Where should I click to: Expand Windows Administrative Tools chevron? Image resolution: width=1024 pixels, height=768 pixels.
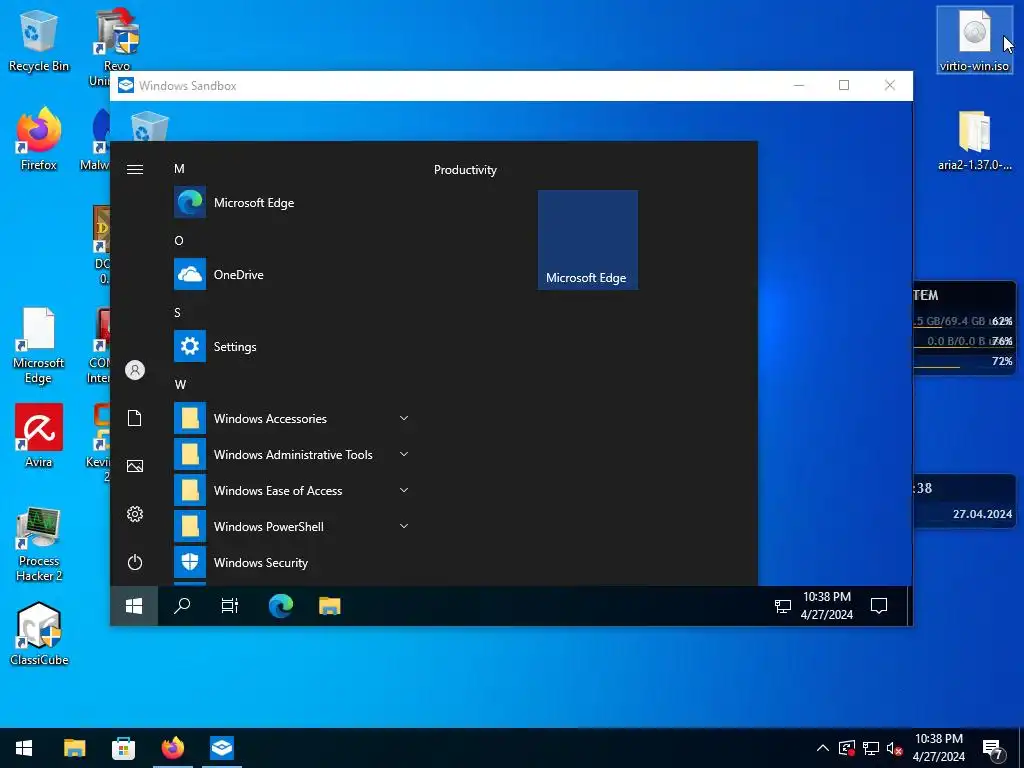click(x=404, y=454)
